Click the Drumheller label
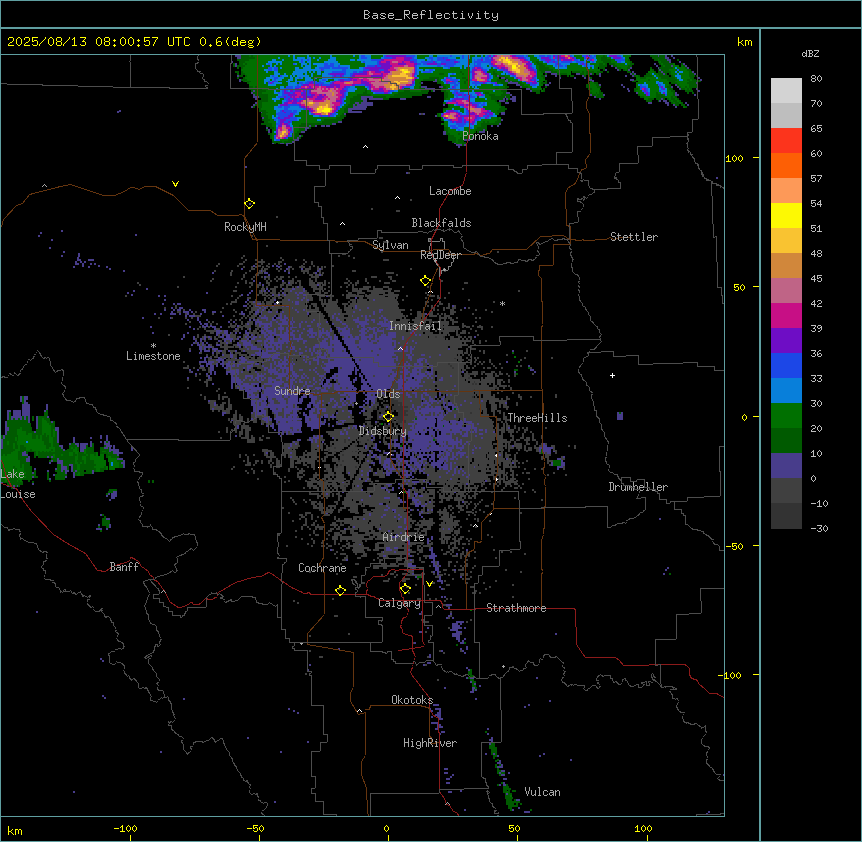The width and height of the screenshot is (862, 842). coord(638,487)
